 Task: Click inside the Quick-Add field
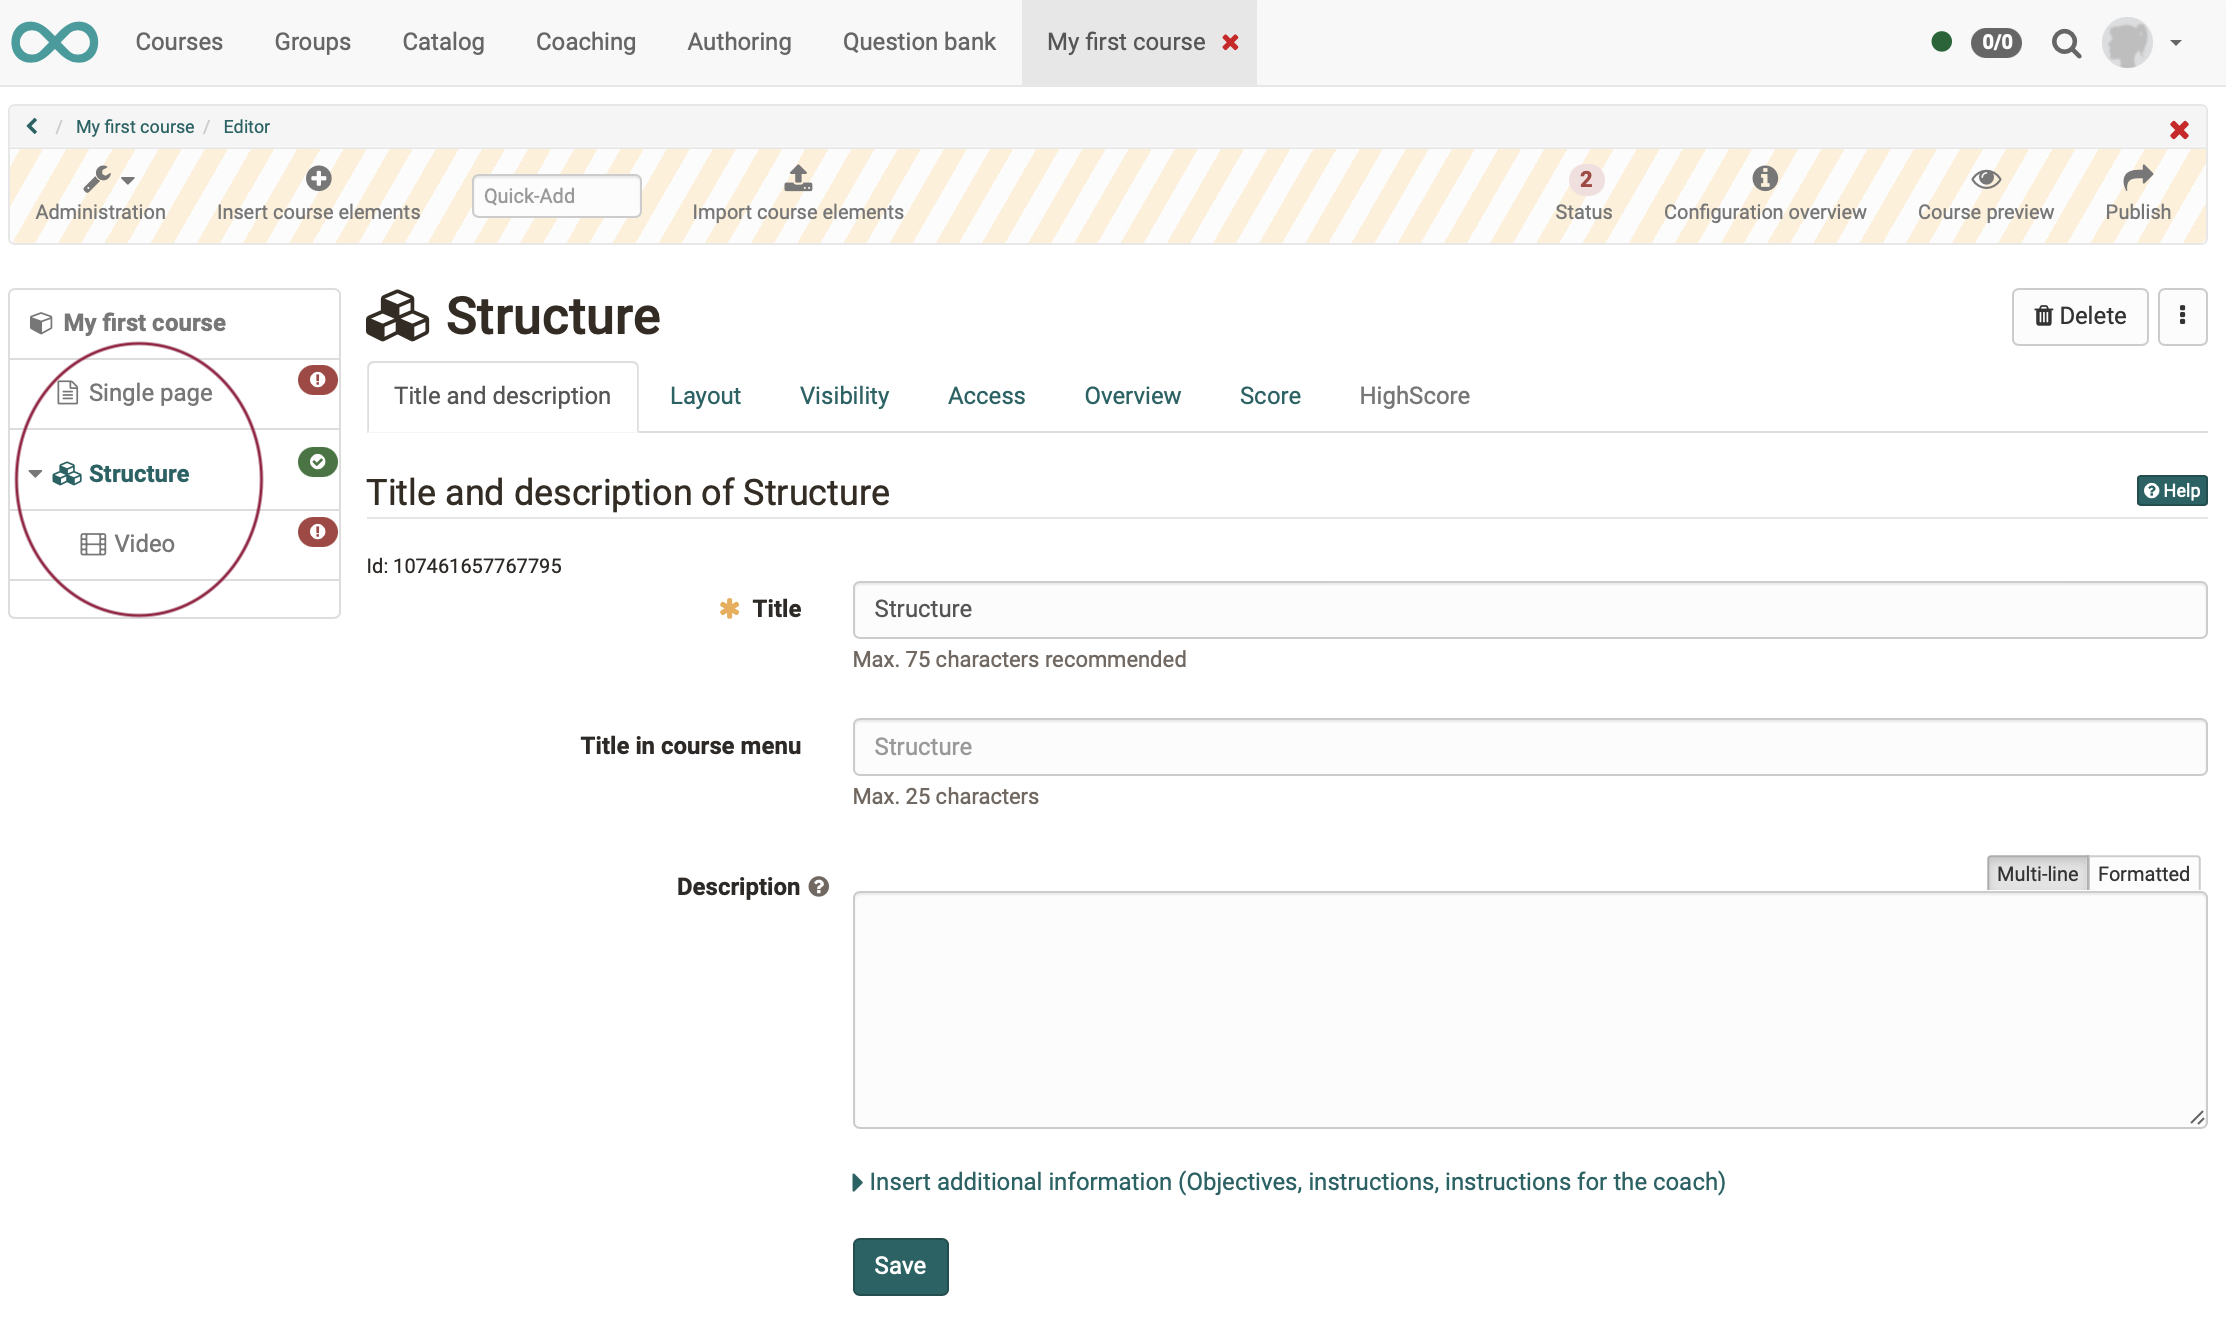click(x=556, y=195)
